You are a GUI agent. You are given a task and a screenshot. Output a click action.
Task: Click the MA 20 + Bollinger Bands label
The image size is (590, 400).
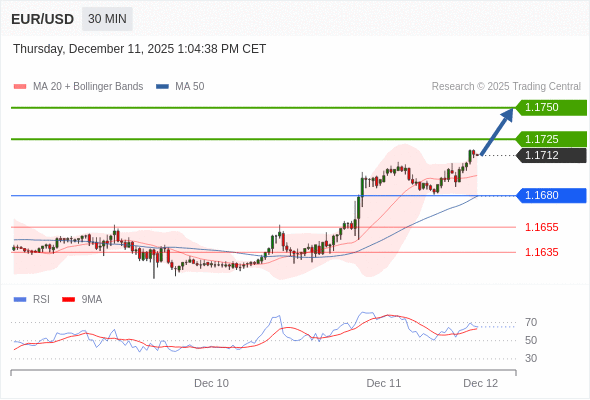[x=88, y=87]
